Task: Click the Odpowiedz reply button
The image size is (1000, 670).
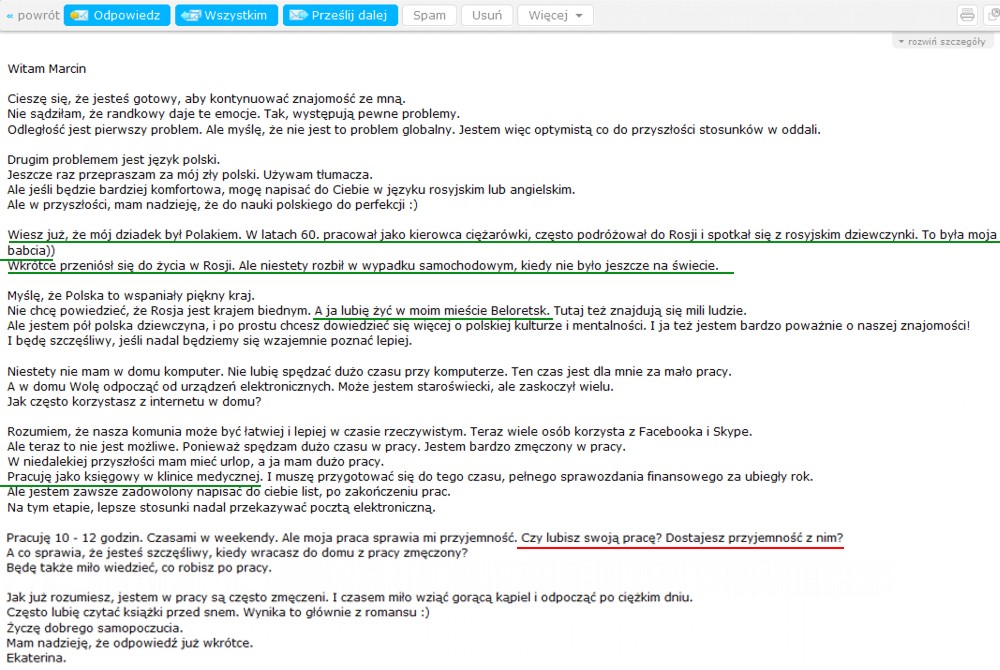Action: click(x=116, y=15)
